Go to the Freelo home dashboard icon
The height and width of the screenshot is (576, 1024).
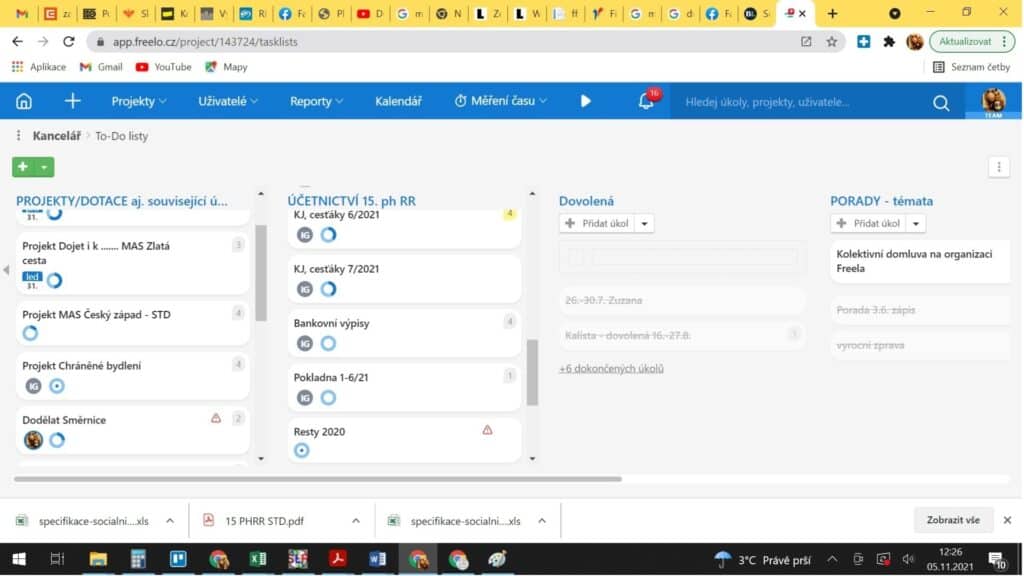[24, 101]
